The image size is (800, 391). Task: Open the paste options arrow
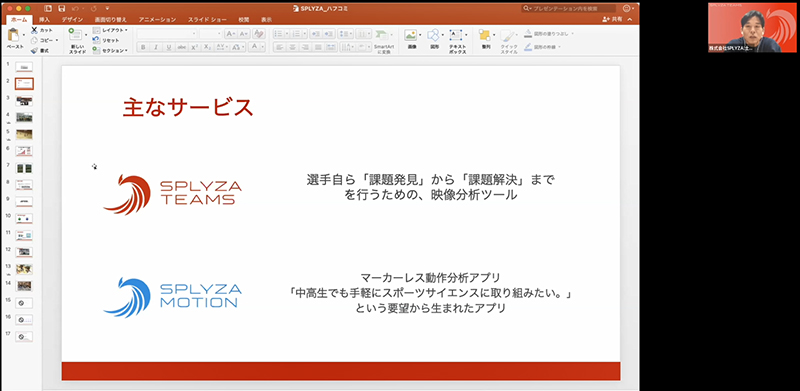[x=23, y=36]
